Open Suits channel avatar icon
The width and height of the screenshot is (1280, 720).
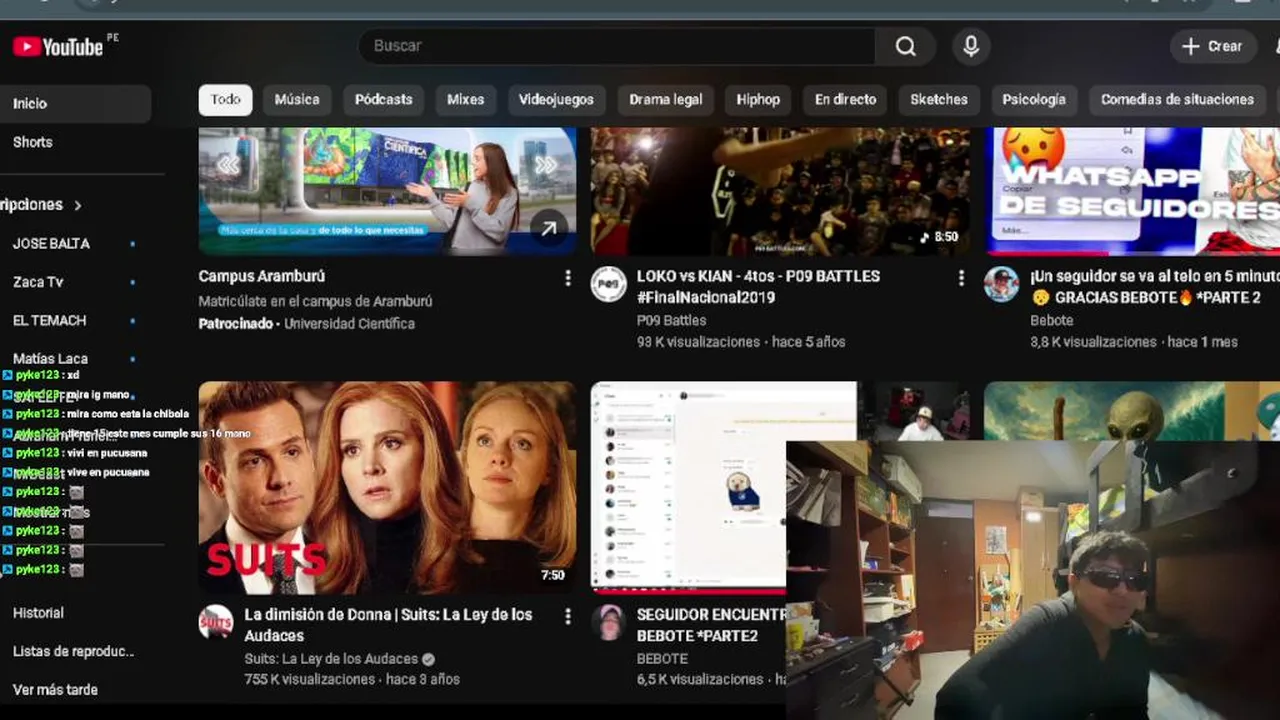(215, 622)
